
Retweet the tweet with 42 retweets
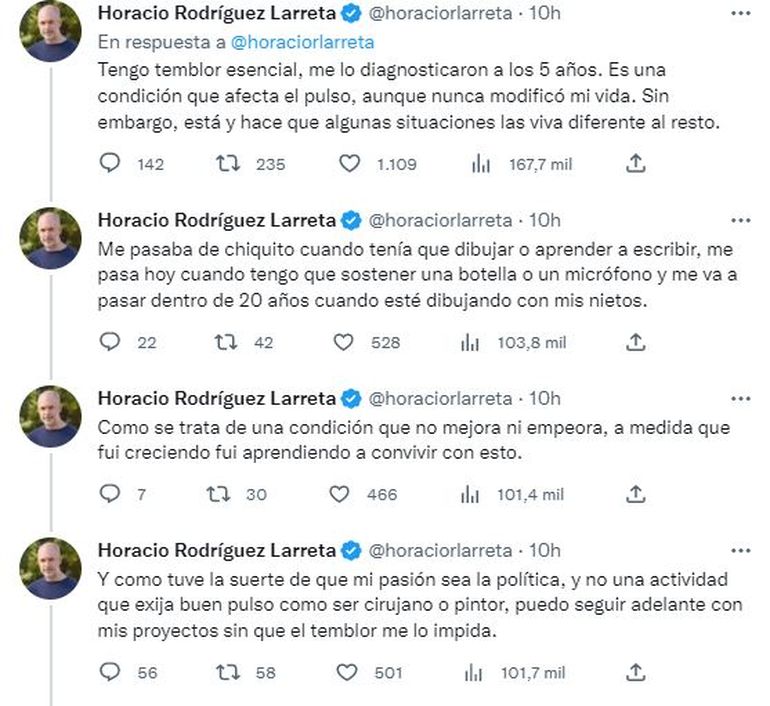pos(227,342)
